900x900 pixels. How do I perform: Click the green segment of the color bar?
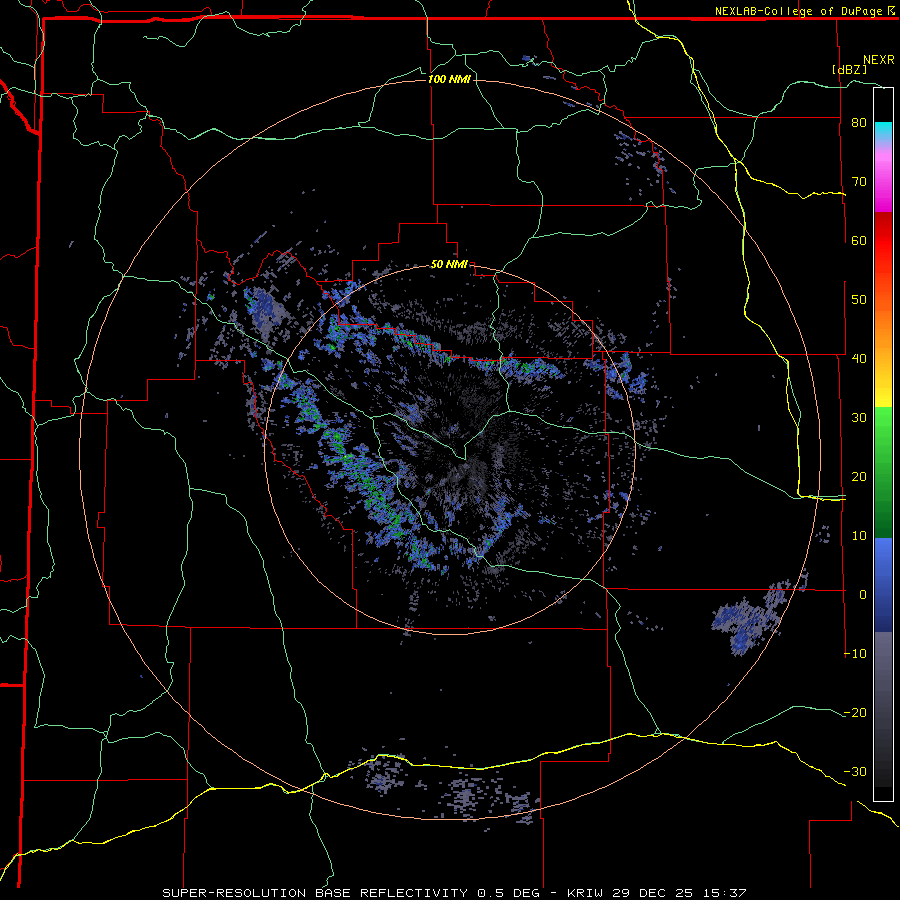pos(883,472)
